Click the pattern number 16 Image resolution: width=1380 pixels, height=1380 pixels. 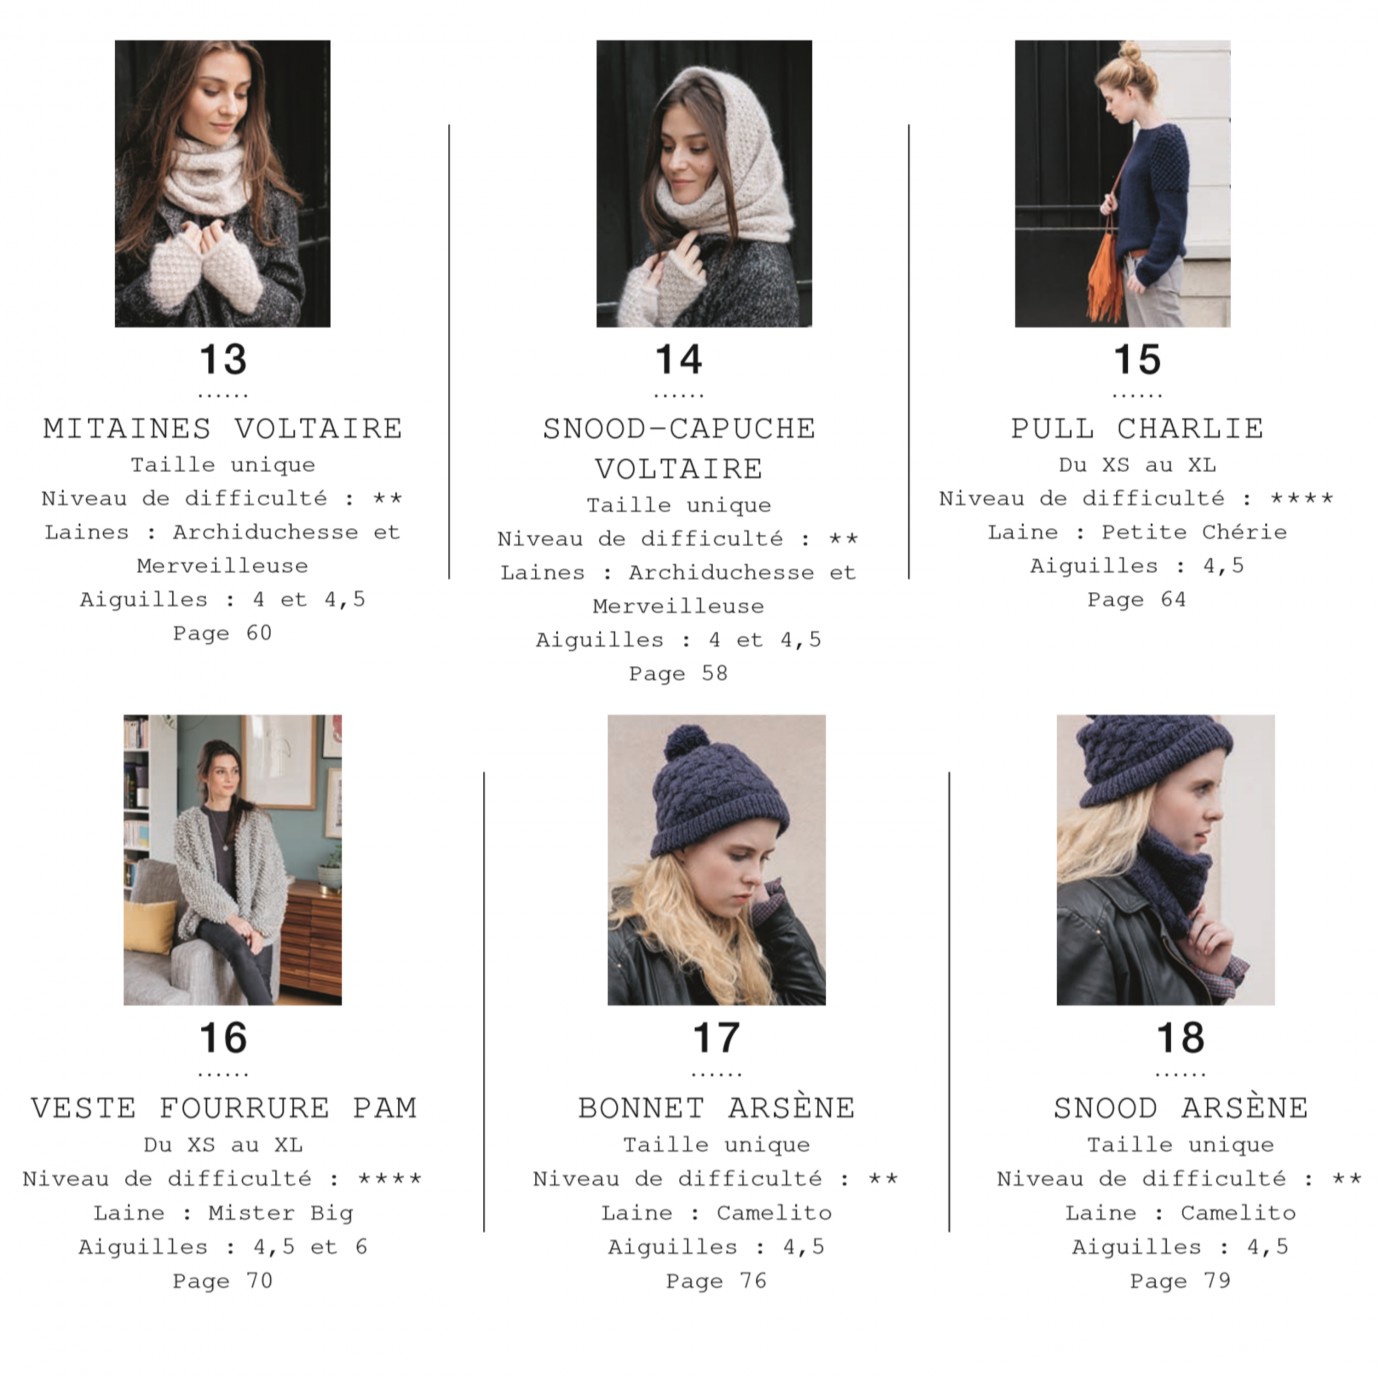[x=223, y=1038]
